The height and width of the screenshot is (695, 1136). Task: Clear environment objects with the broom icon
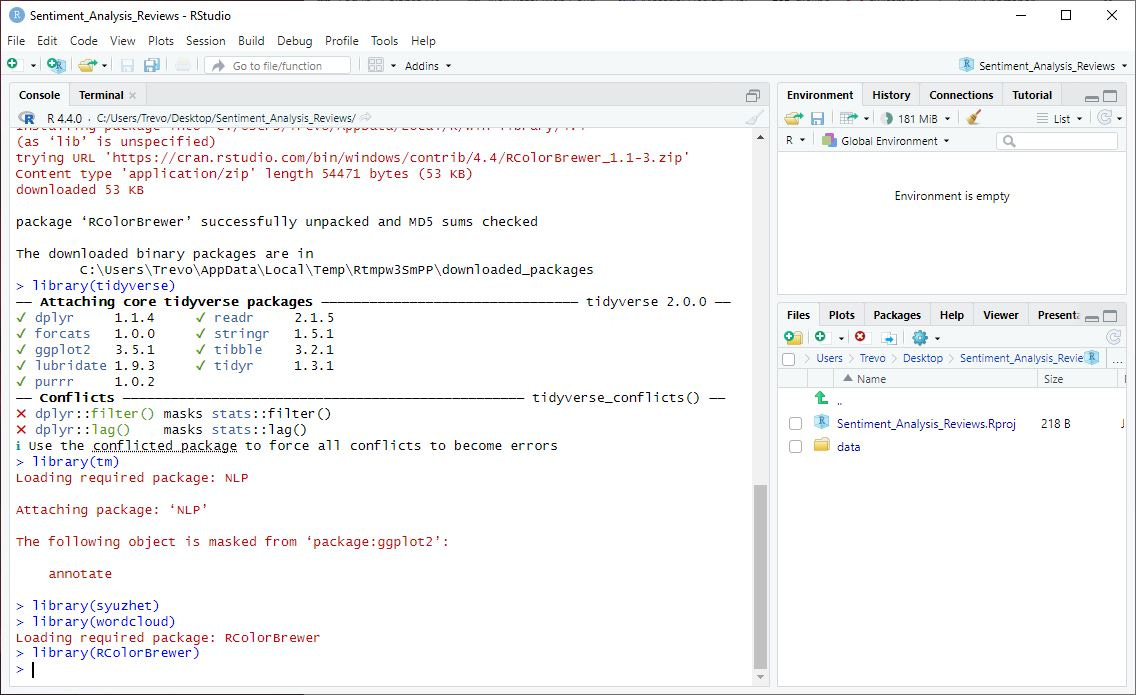pyautogui.click(x=974, y=117)
